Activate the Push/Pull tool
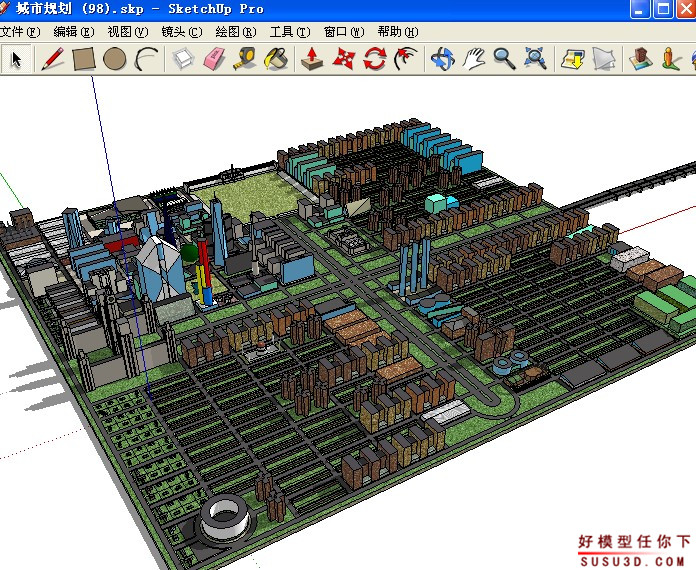 coord(312,59)
